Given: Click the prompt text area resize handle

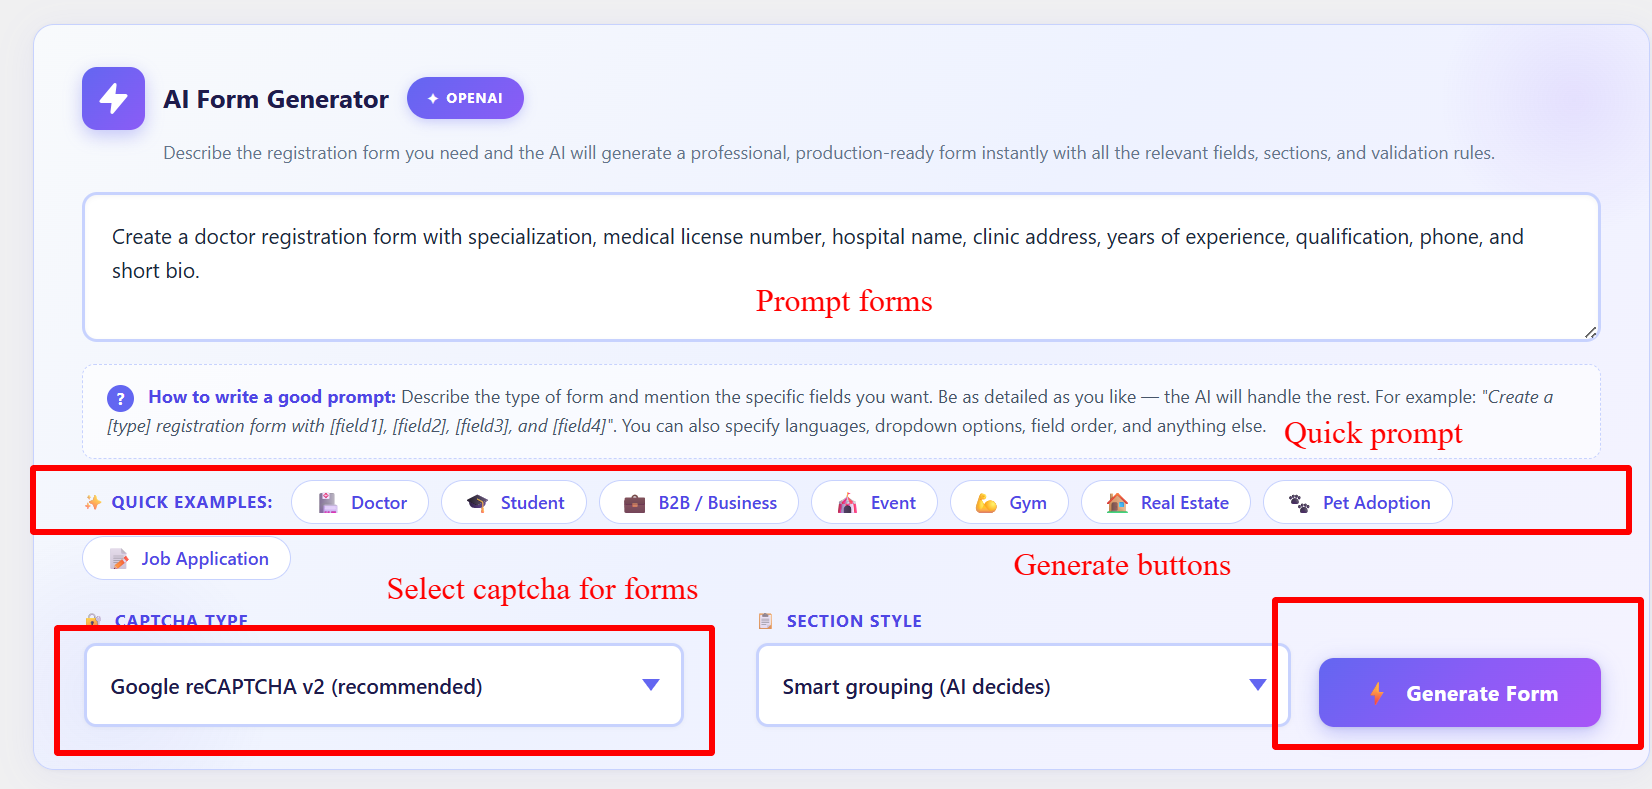Looking at the screenshot, I should pyautogui.click(x=1590, y=332).
